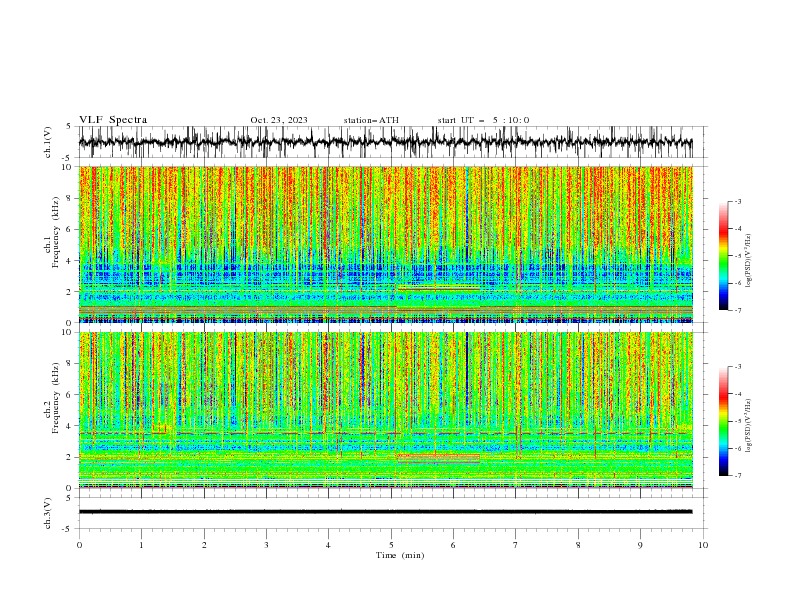The width and height of the screenshot is (792, 612).
Task: Click the ch.1 spectrogram panel
Action: [x=385, y=244]
